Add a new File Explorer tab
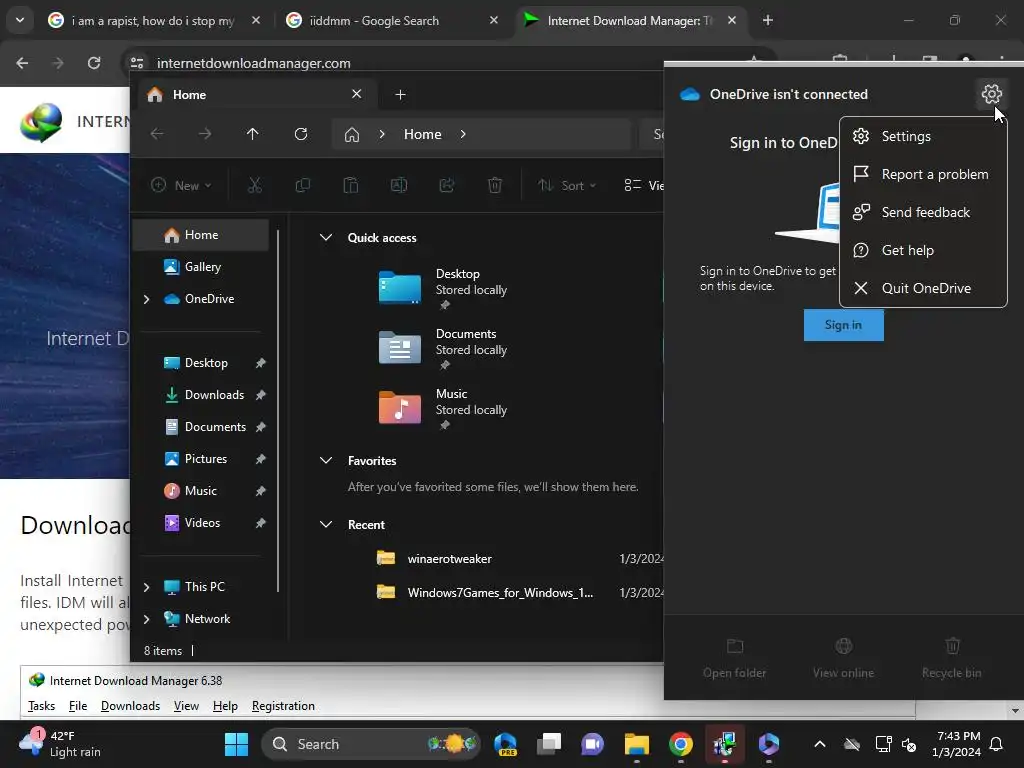The width and height of the screenshot is (1024, 768). [400, 95]
